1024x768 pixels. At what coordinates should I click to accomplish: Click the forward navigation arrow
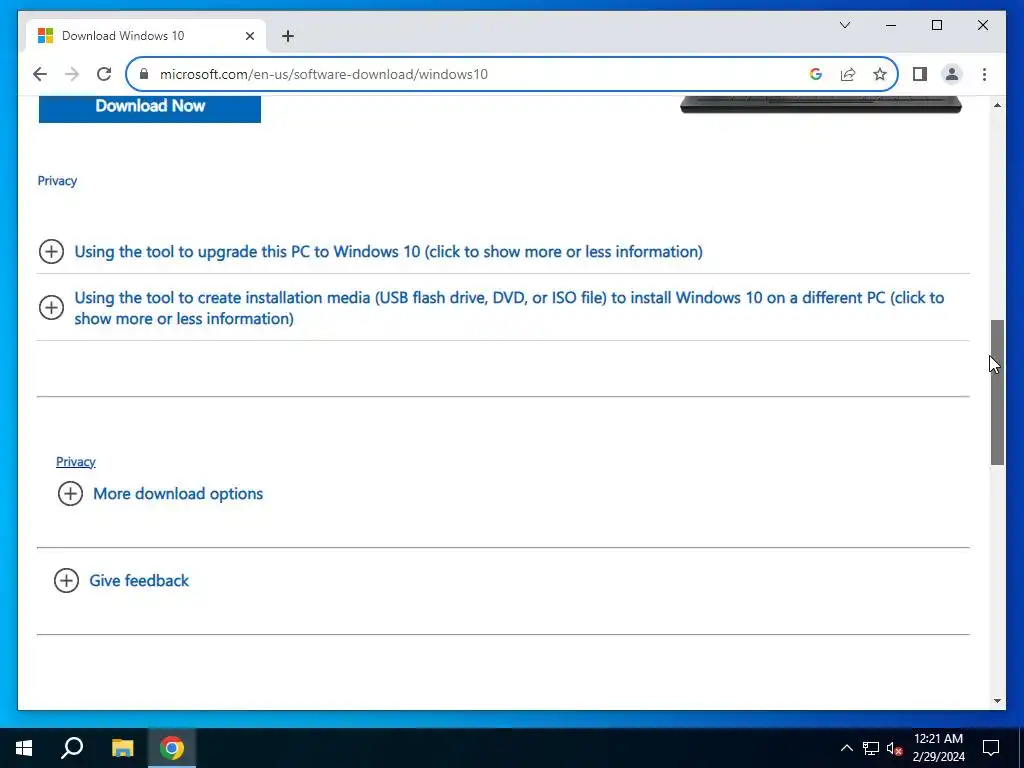coord(72,74)
